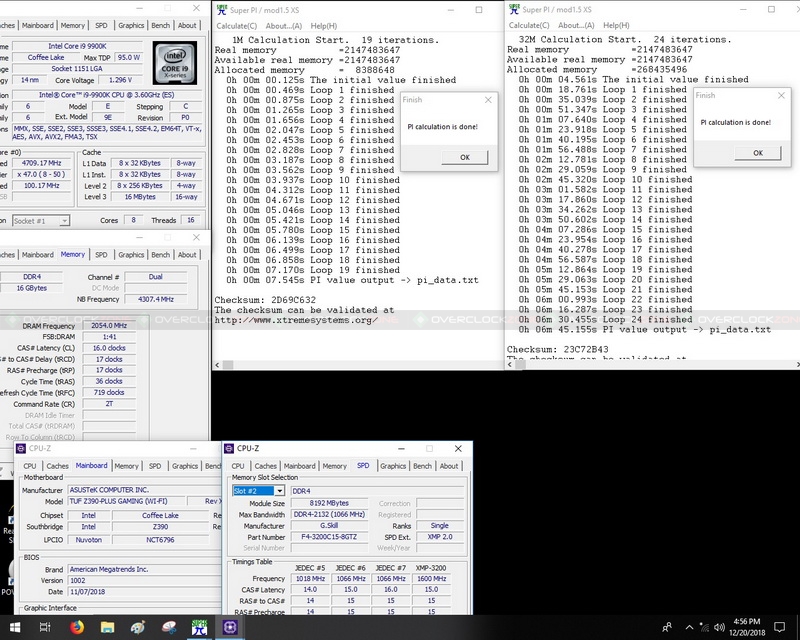Open Calculate menu in 32M Super PI
The width and height of the screenshot is (800, 640).
[529, 26]
